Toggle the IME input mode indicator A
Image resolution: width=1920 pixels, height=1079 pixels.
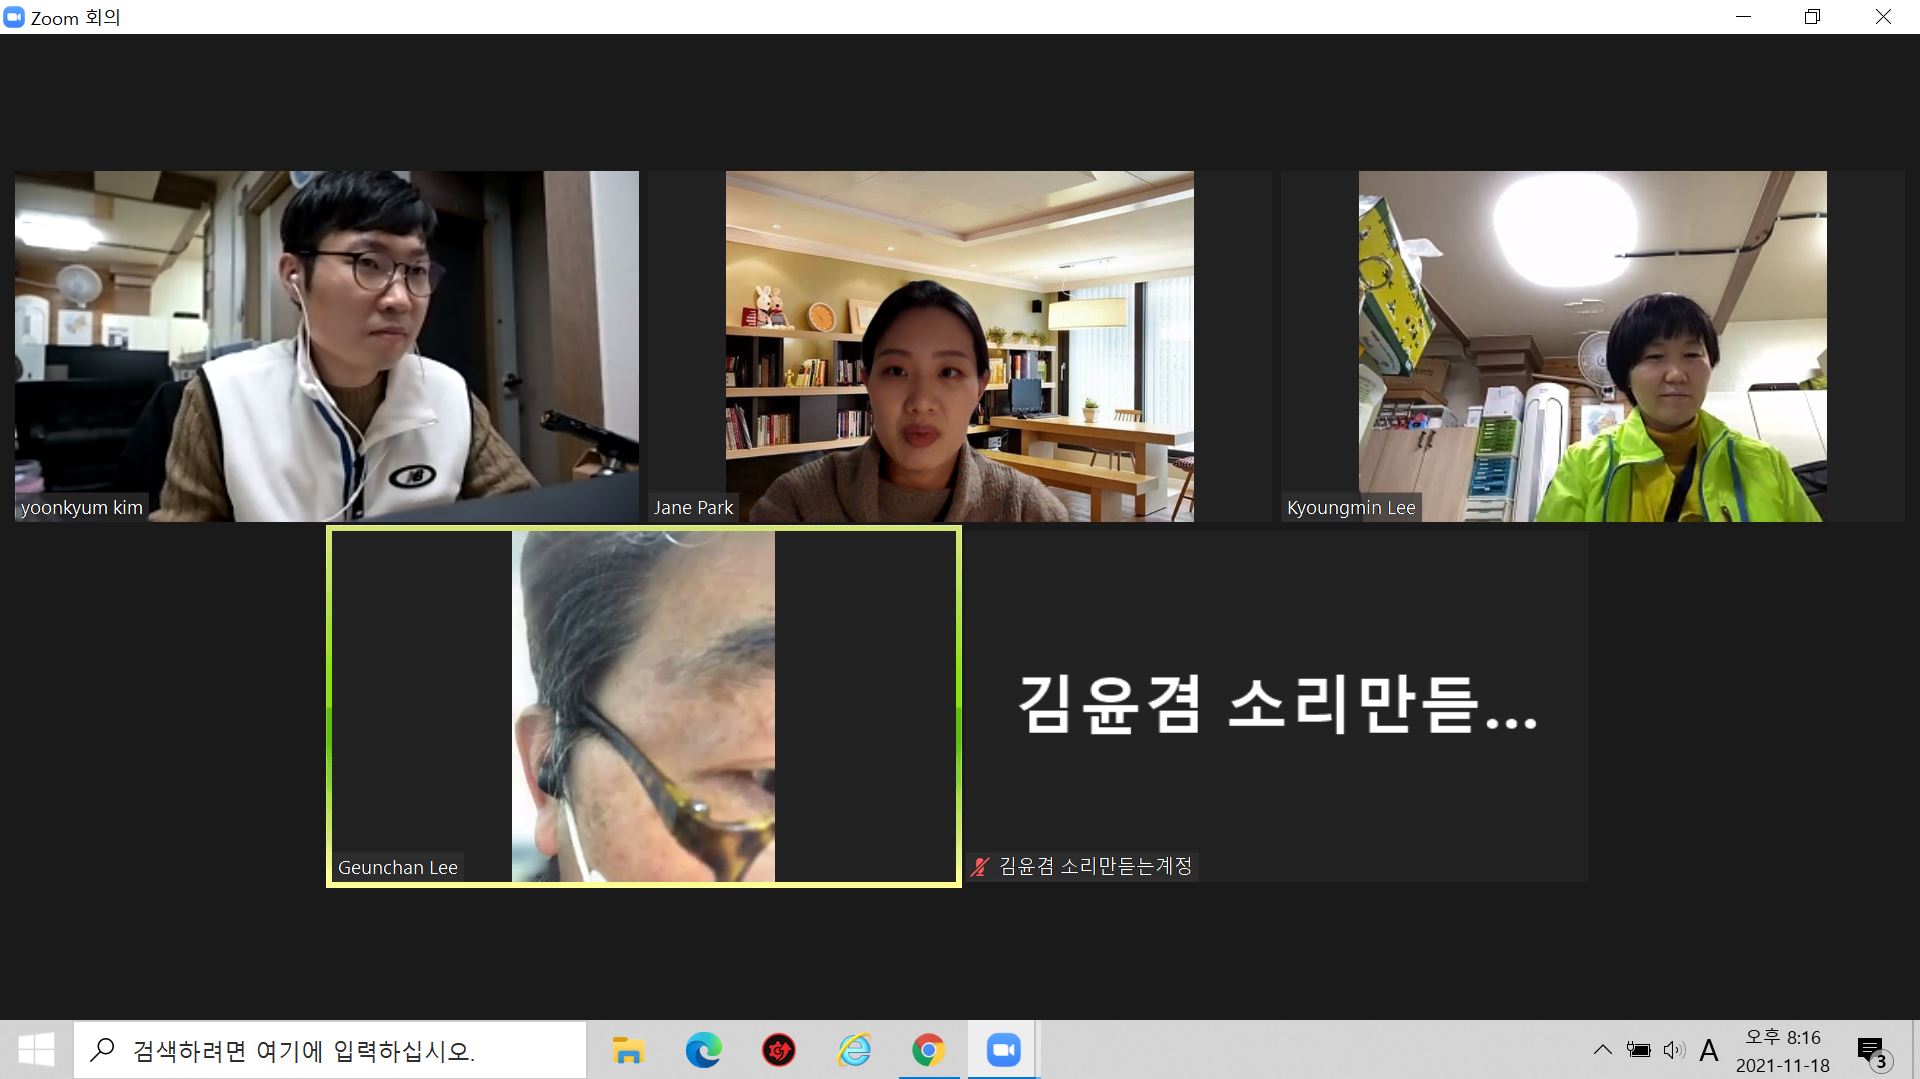1709,1050
